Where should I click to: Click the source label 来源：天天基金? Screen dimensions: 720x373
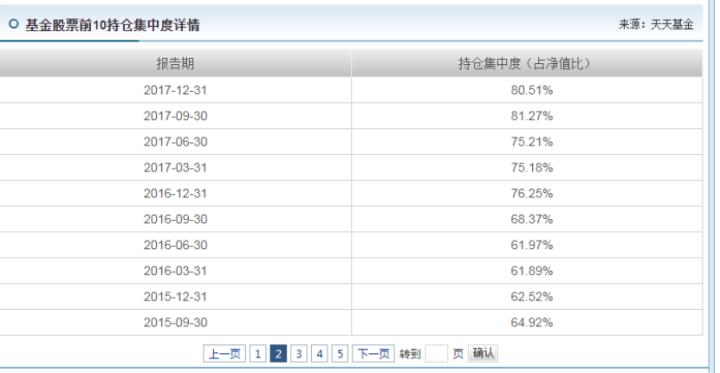(656, 25)
